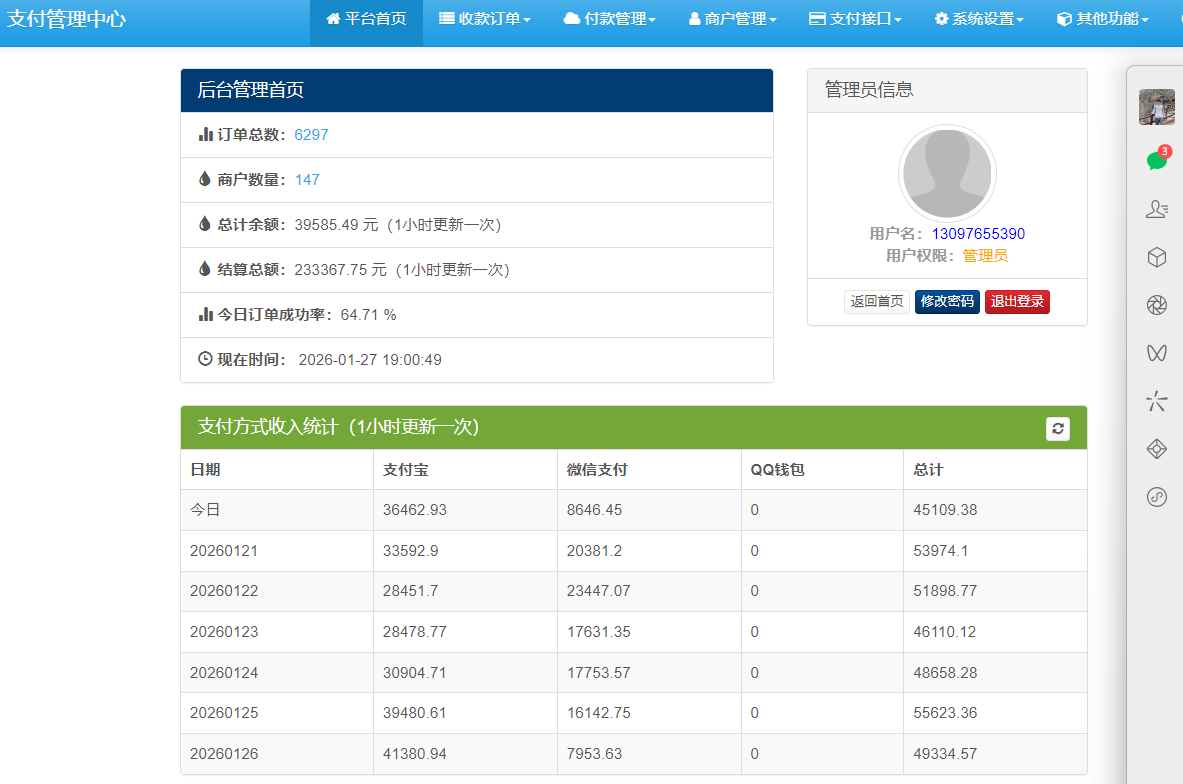The image size is (1183, 784).
Task: Click the refresh icon in income statistics header
Action: [x=1058, y=428]
